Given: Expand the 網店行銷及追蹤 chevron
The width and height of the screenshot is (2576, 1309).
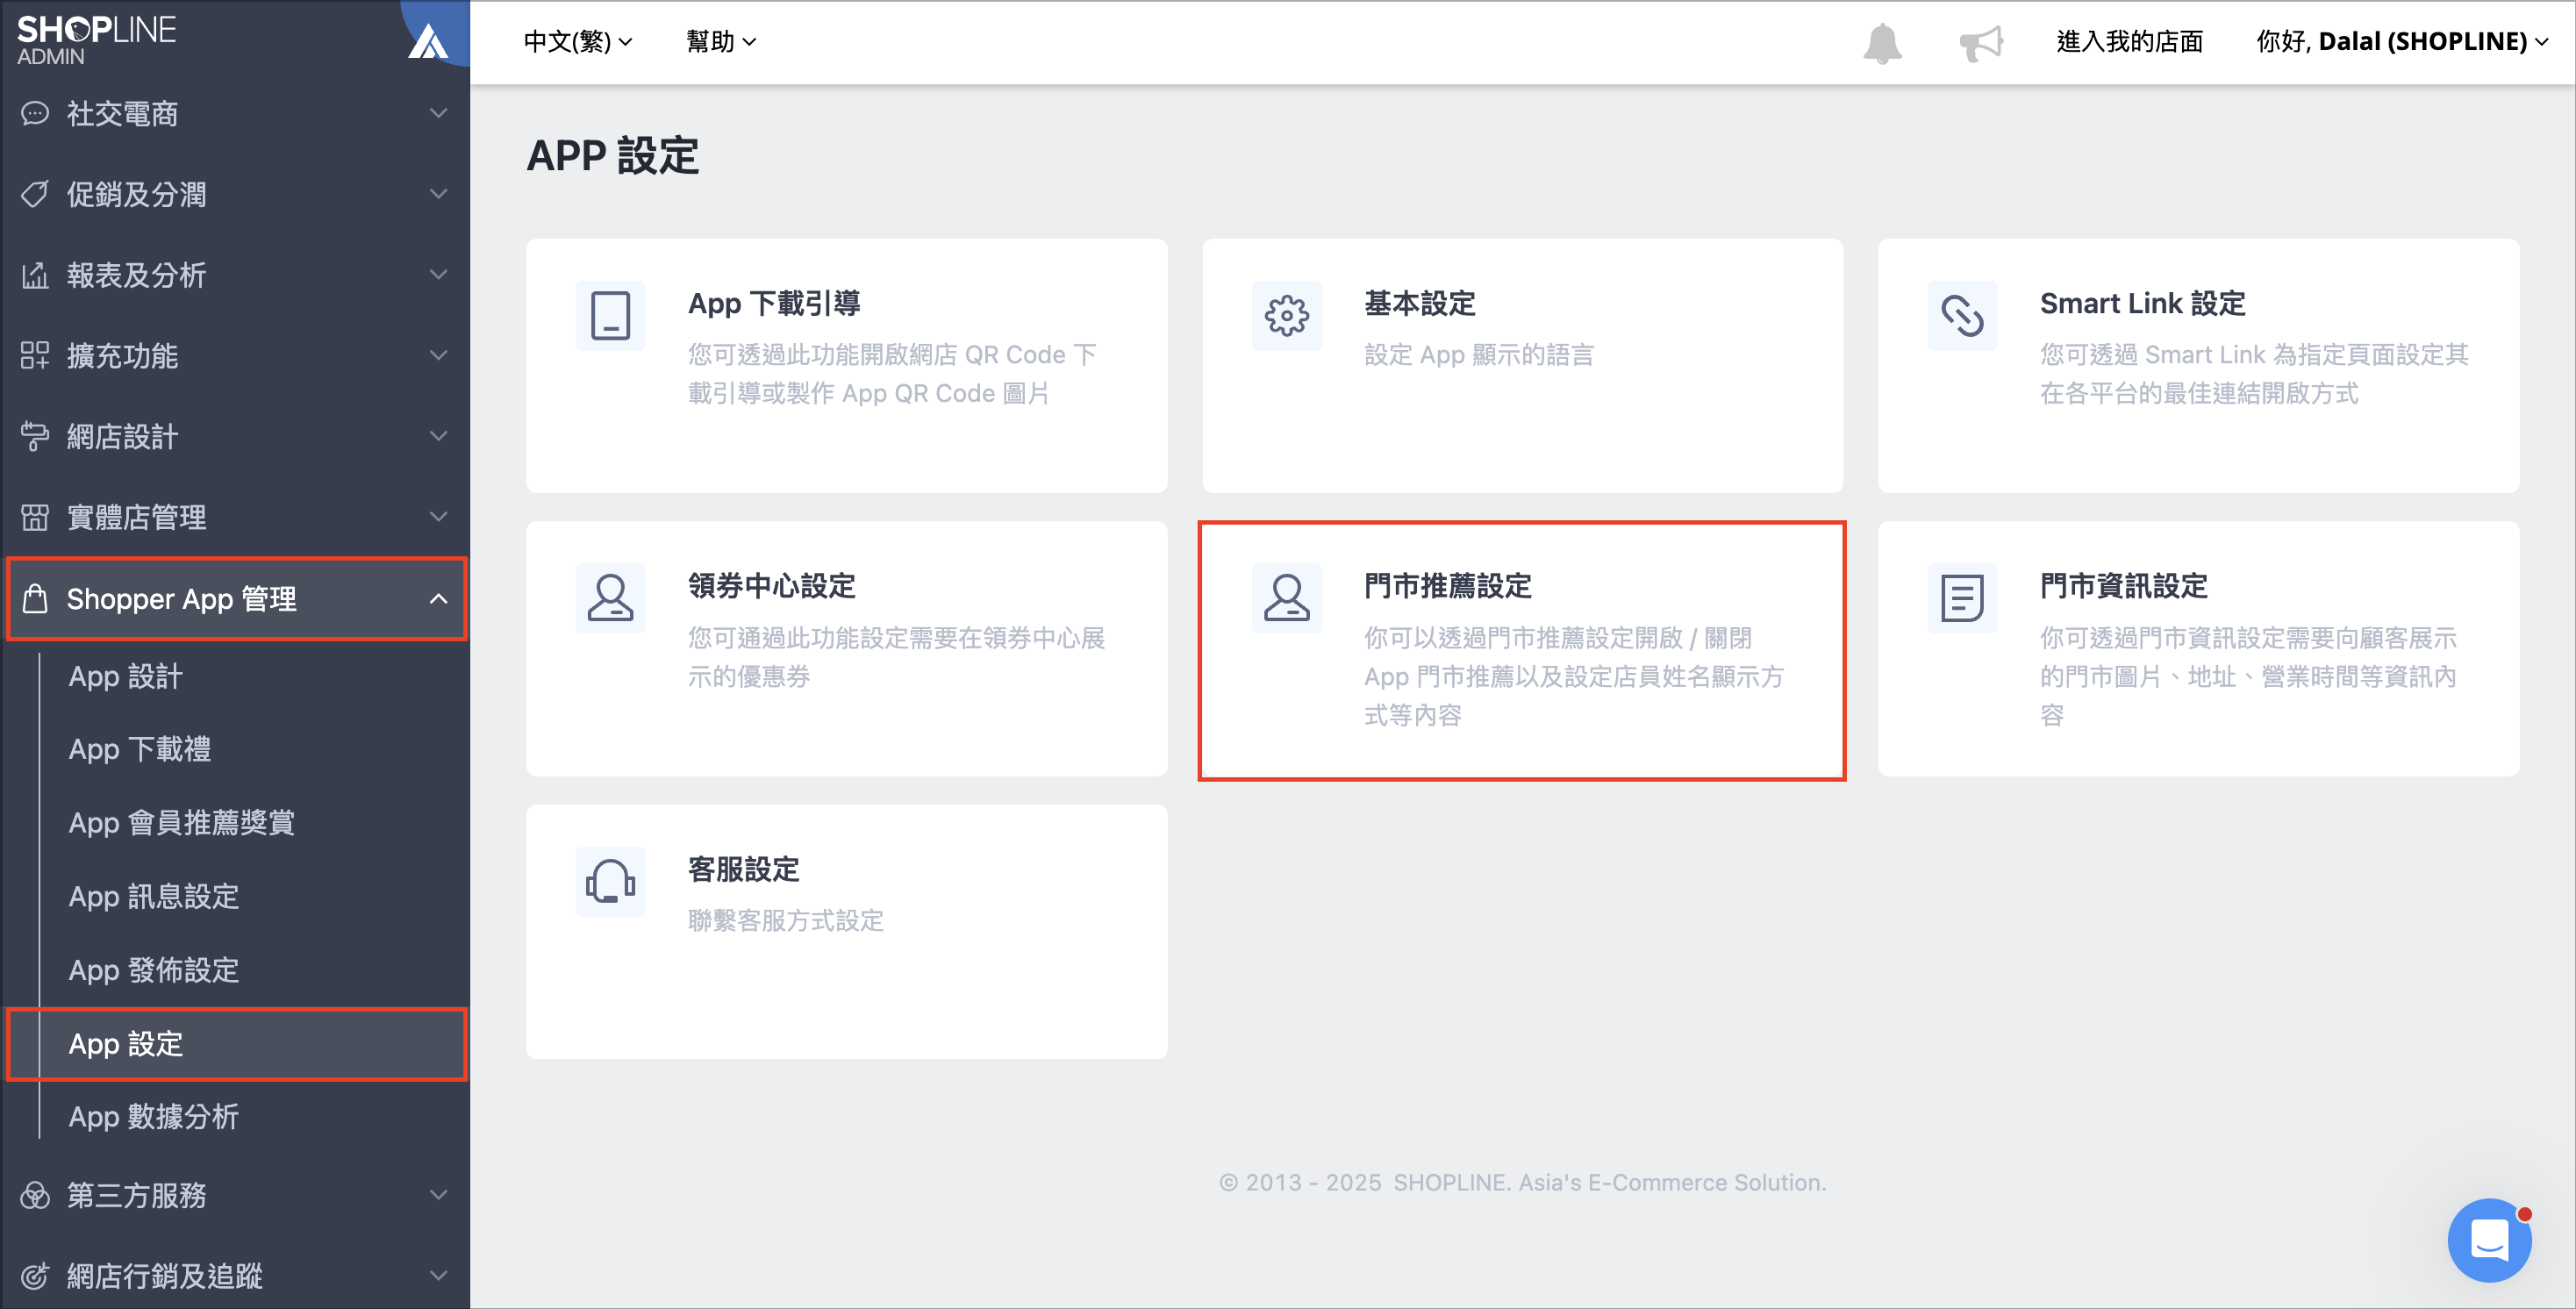Looking at the screenshot, I should tap(438, 1276).
